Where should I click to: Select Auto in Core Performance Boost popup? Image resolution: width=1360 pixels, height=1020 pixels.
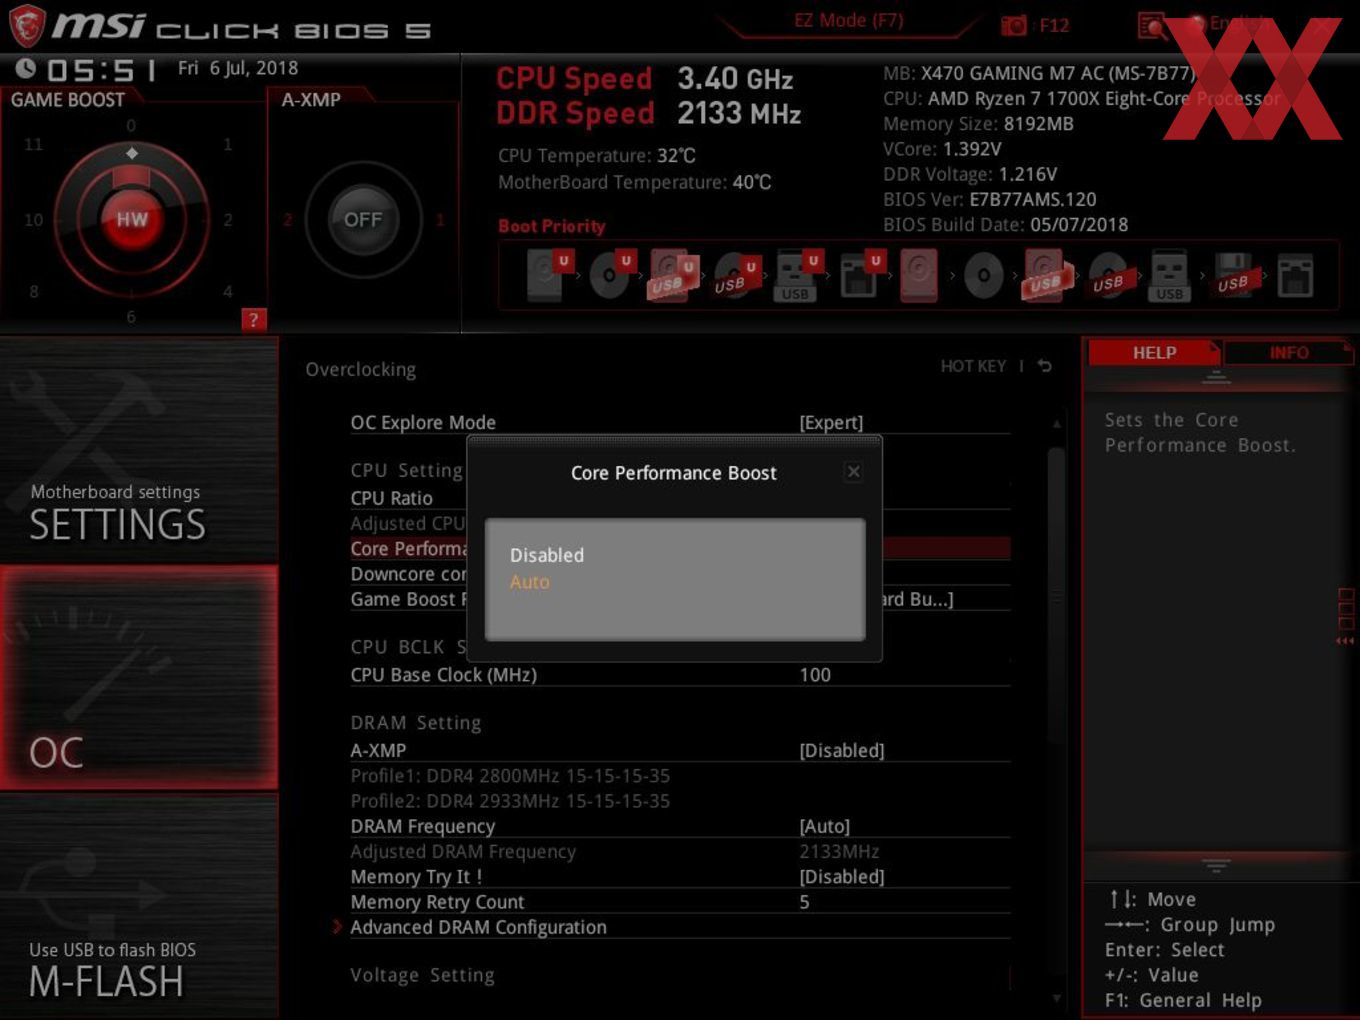tap(530, 582)
